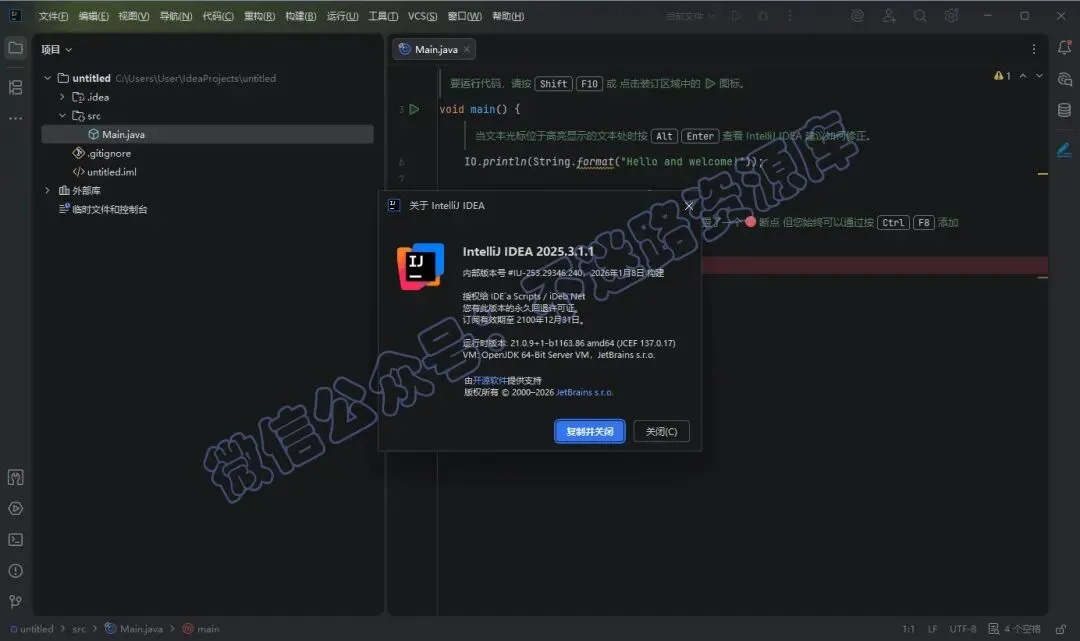Open the JetBrains s.r.o. copyright link
The height and width of the screenshot is (641, 1080).
point(584,392)
